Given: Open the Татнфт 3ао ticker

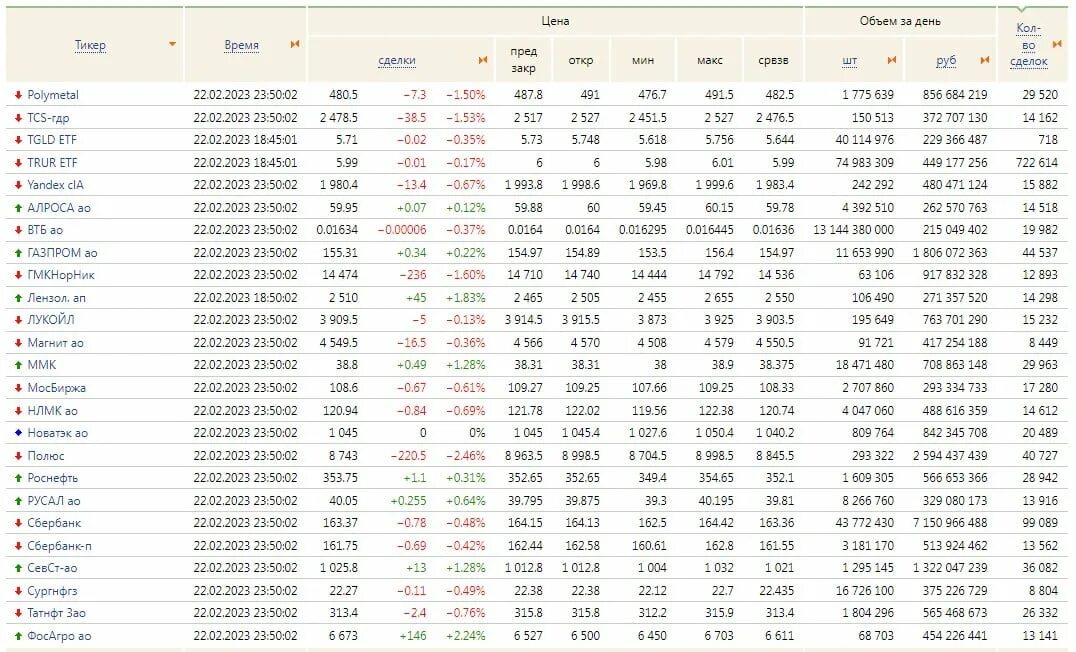Looking at the screenshot, I should [57, 613].
